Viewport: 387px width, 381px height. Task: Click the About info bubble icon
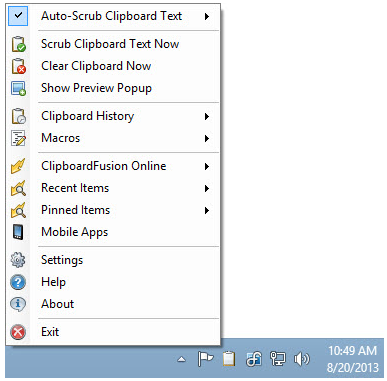18,304
